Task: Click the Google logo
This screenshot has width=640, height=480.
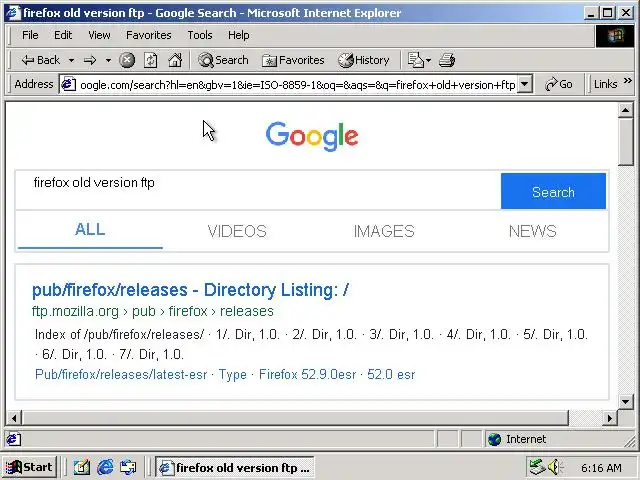Action: click(312, 136)
